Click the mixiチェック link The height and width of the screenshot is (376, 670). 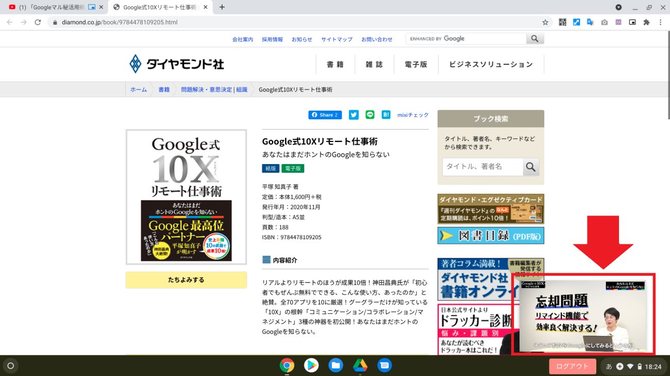coord(413,115)
